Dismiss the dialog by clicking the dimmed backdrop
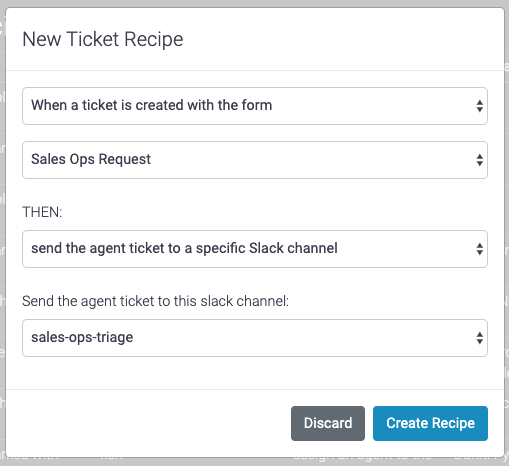 (x=2, y=233)
